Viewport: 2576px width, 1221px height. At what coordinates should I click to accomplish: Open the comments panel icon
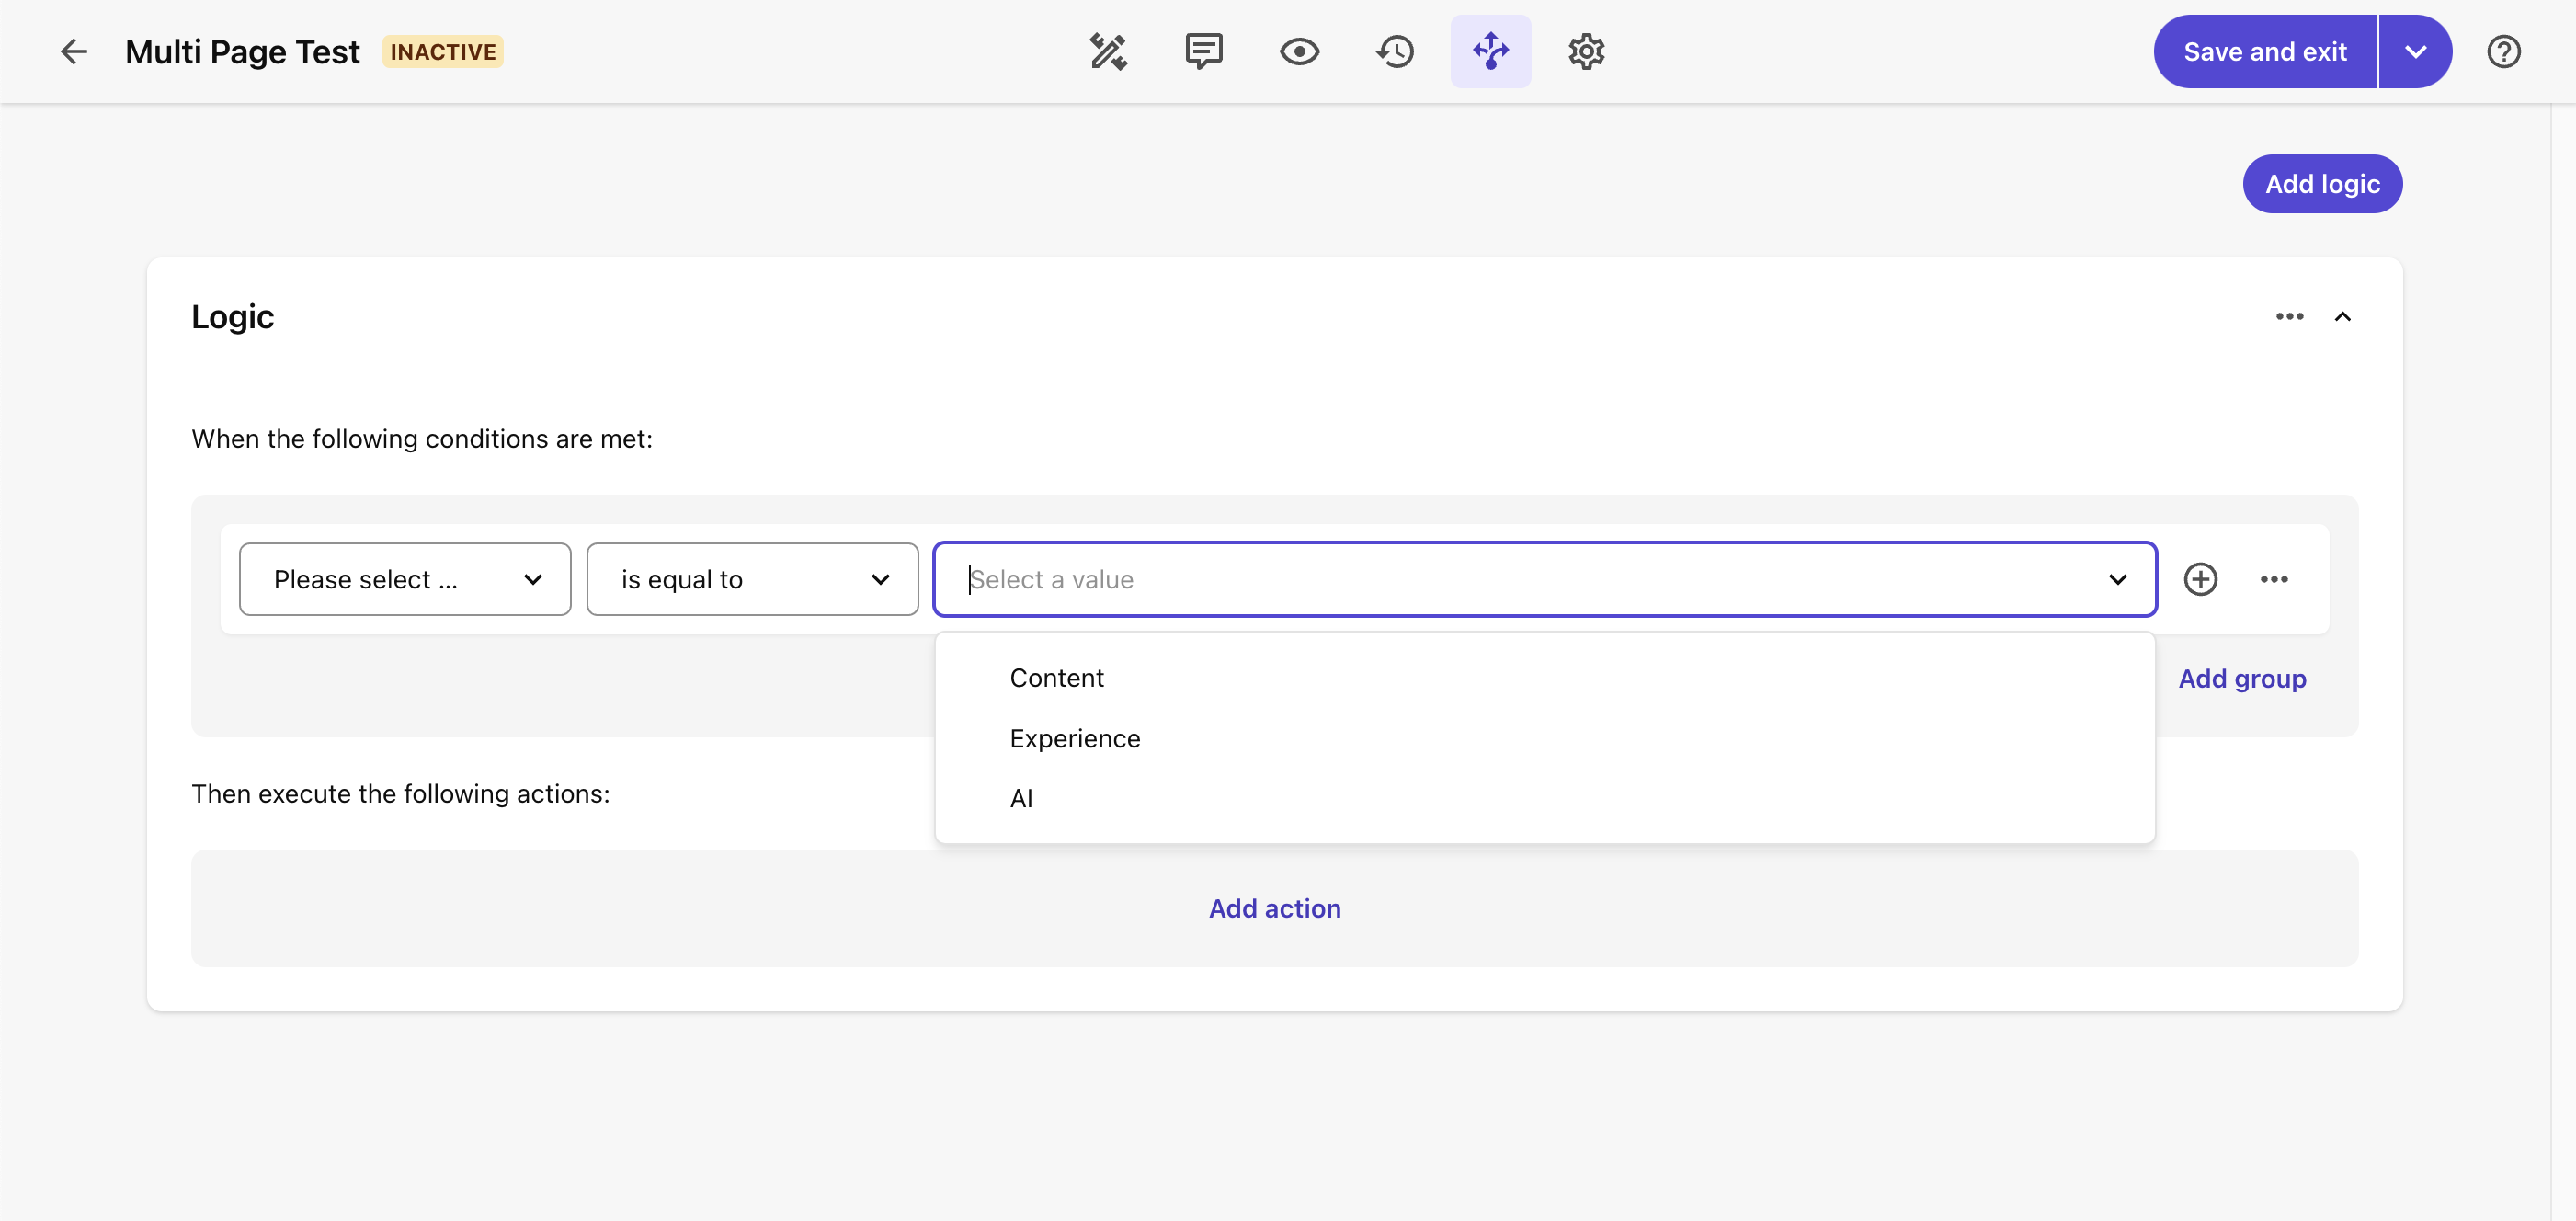click(x=1201, y=50)
